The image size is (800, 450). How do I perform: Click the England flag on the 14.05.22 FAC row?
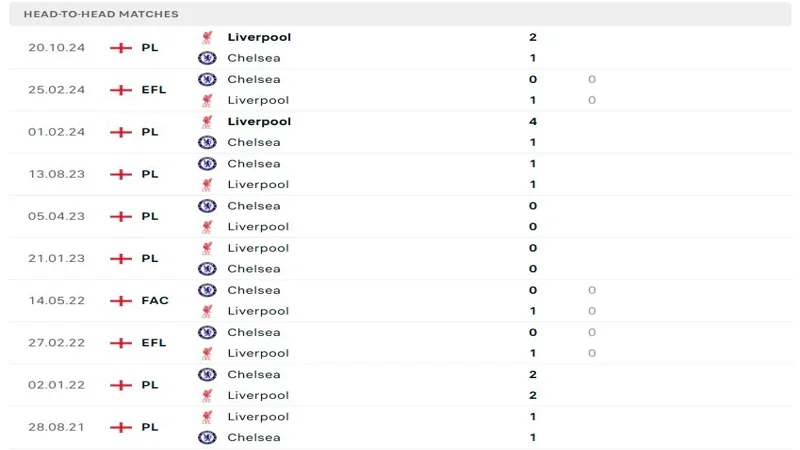[x=121, y=300]
